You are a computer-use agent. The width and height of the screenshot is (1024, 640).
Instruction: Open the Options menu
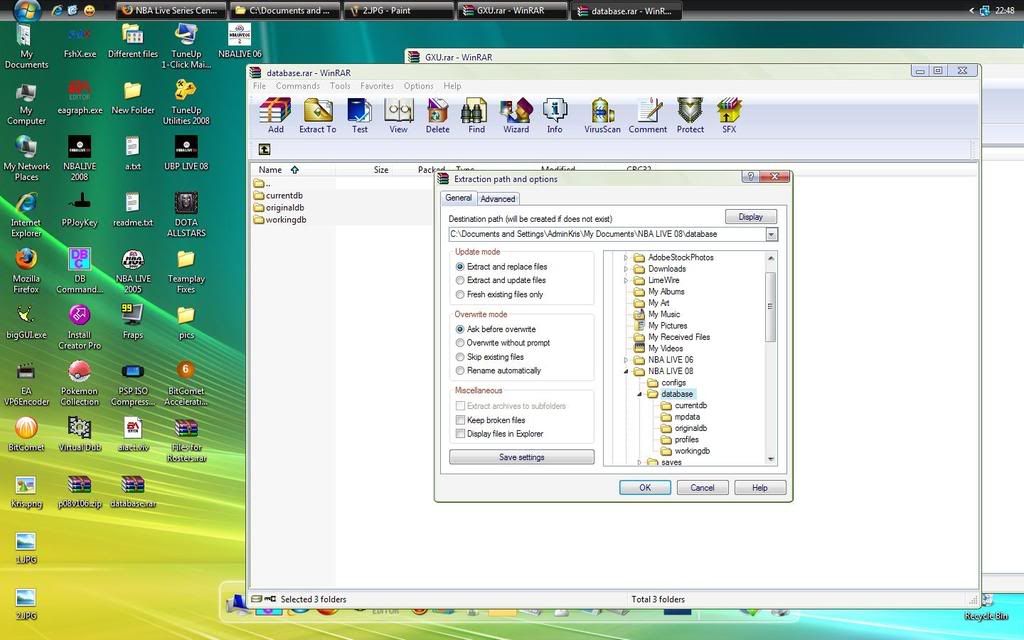[418, 86]
